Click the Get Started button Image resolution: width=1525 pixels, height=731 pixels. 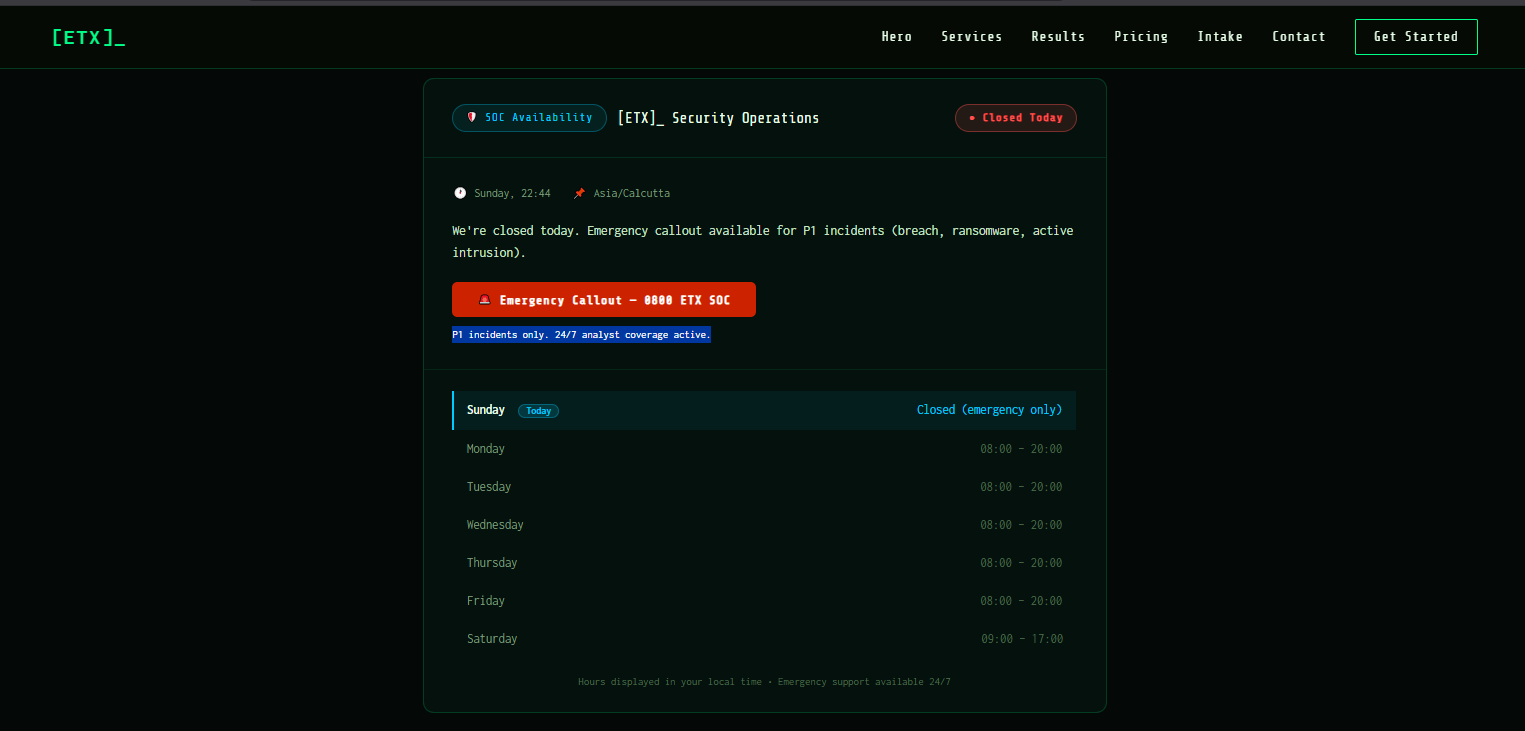(x=1416, y=37)
